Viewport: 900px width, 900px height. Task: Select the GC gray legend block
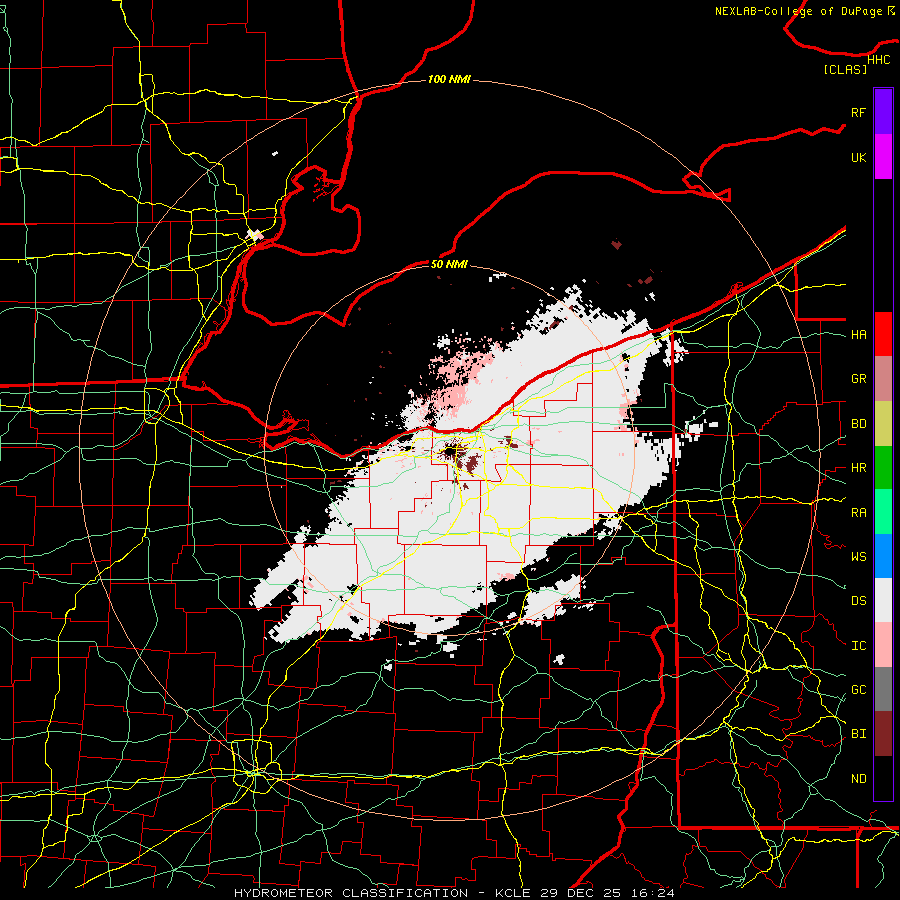pos(883,689)
